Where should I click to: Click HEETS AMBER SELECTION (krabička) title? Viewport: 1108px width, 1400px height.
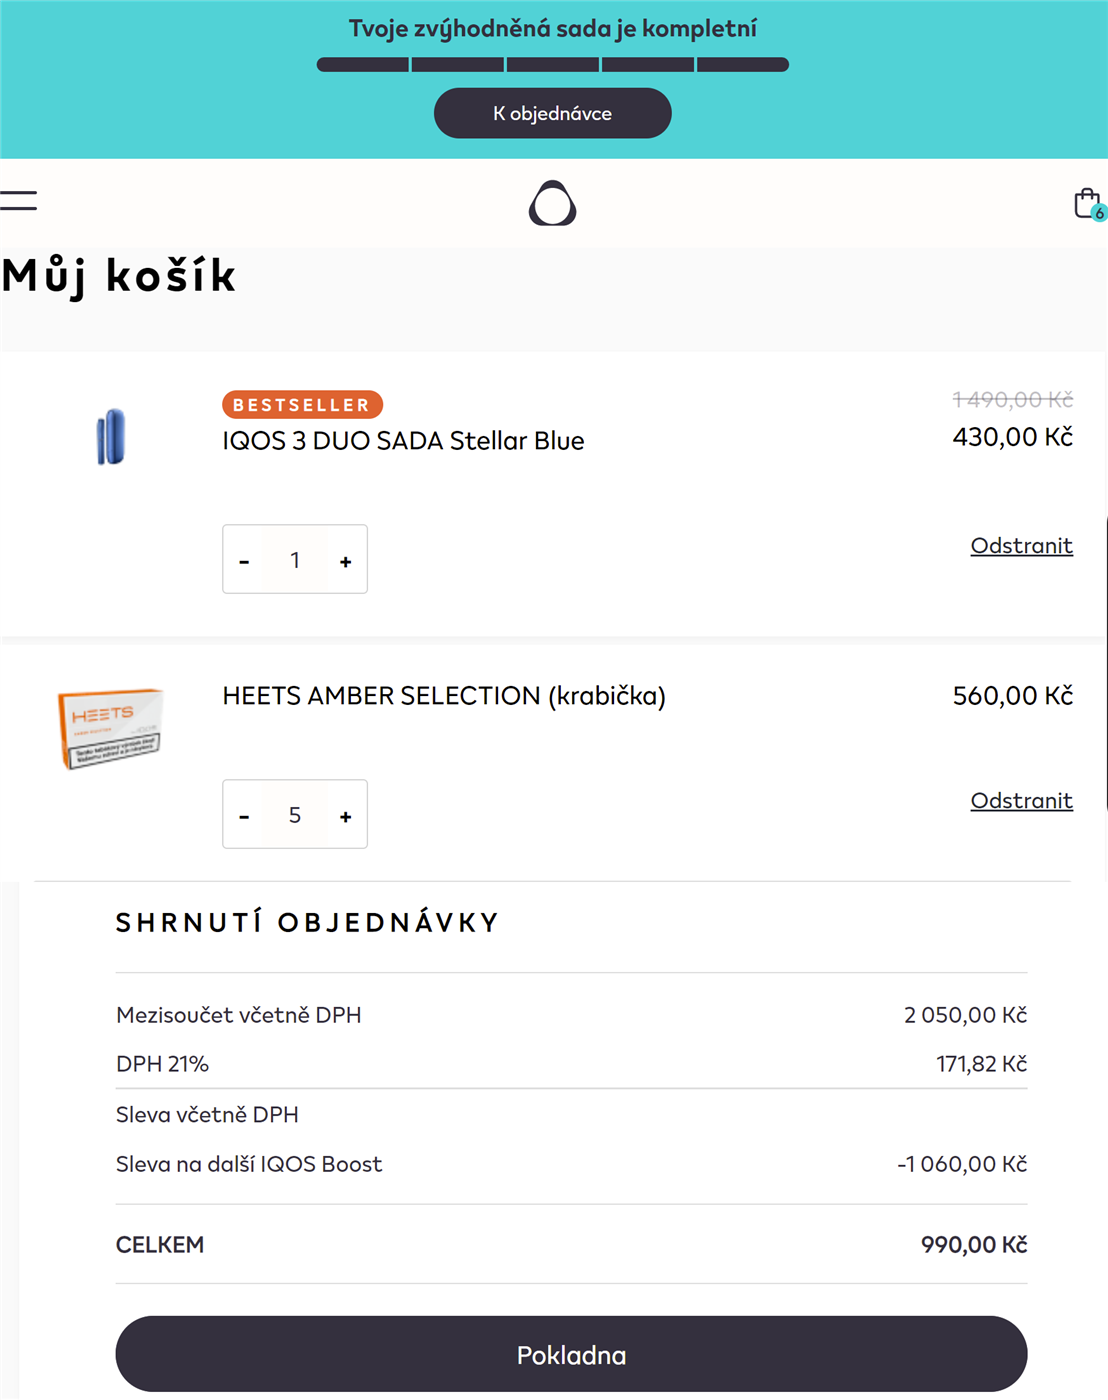pyautogui.click(x=444, y=696)
